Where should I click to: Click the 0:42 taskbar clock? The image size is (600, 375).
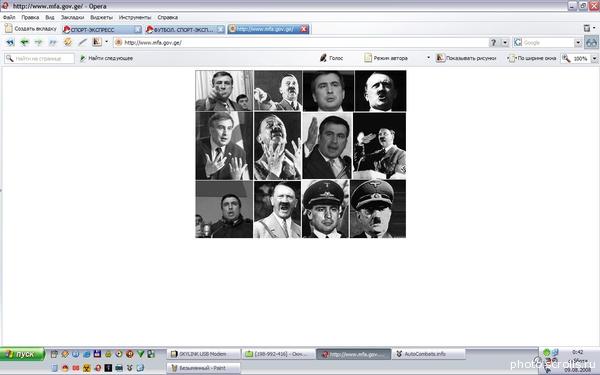[x=578, y=352]
